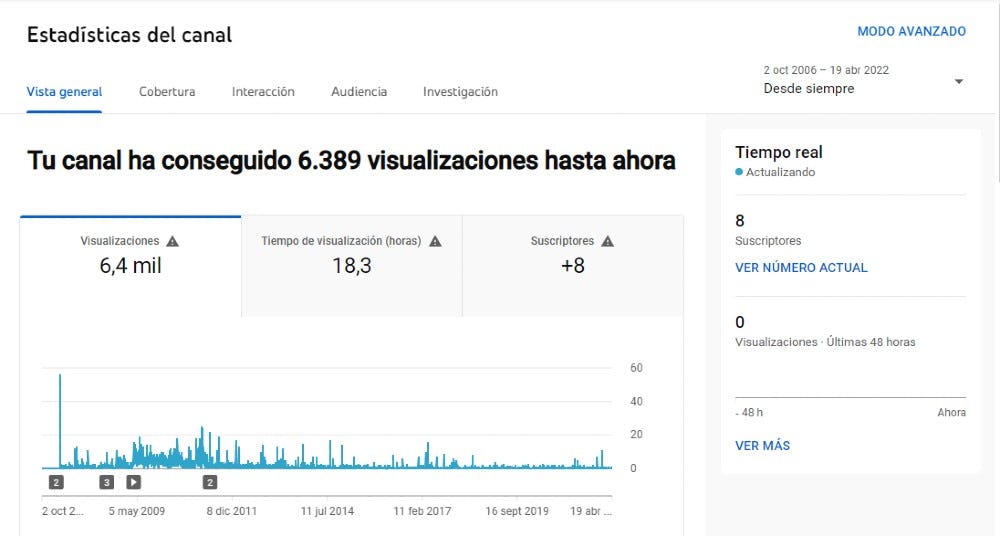This screenshot has height=536, width=1000.
Task: Open the Investigación tab
Action: (460, 92)
